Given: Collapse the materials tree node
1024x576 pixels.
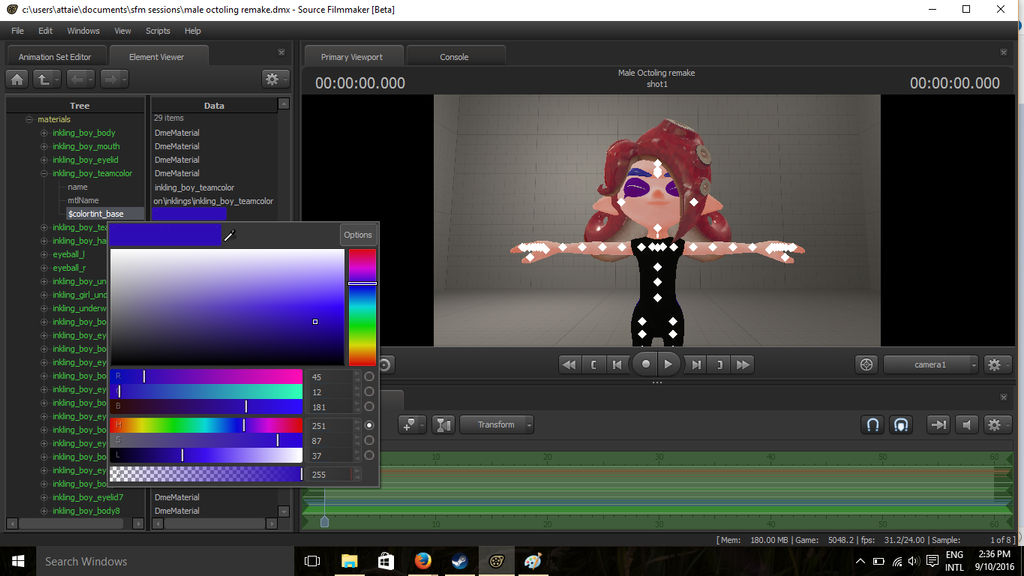Looking at the screenshot, I should coord(29,120).
